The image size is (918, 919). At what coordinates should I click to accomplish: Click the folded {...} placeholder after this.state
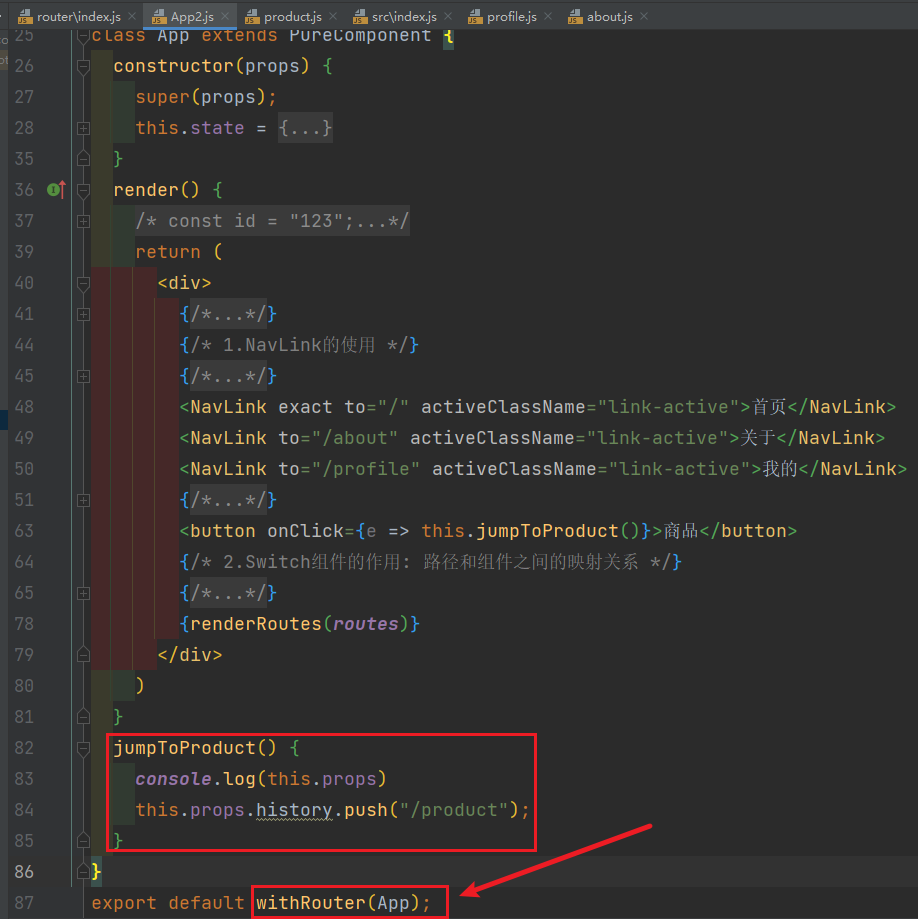pyautogui.click(x=305, y=128)
